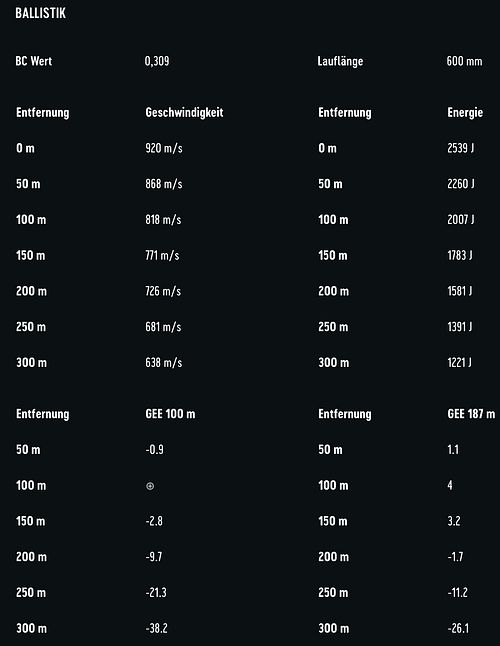Click the energy value 1783 J
The image size is (500, 646).
point(460,255)
